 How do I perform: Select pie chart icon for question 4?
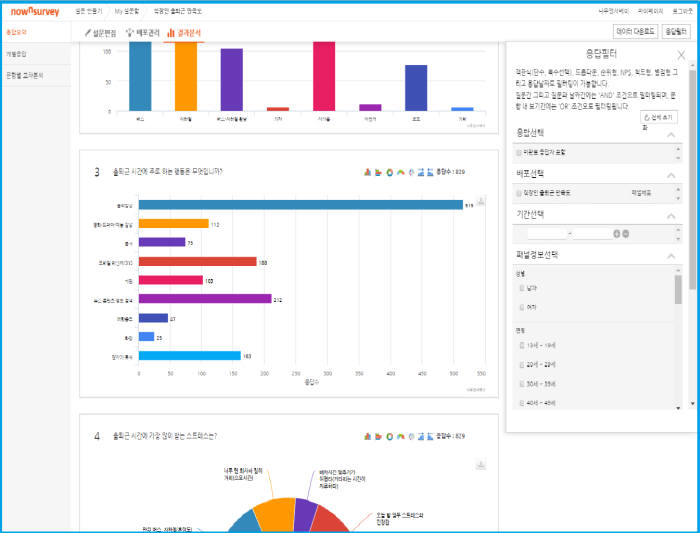coord(411,436)
